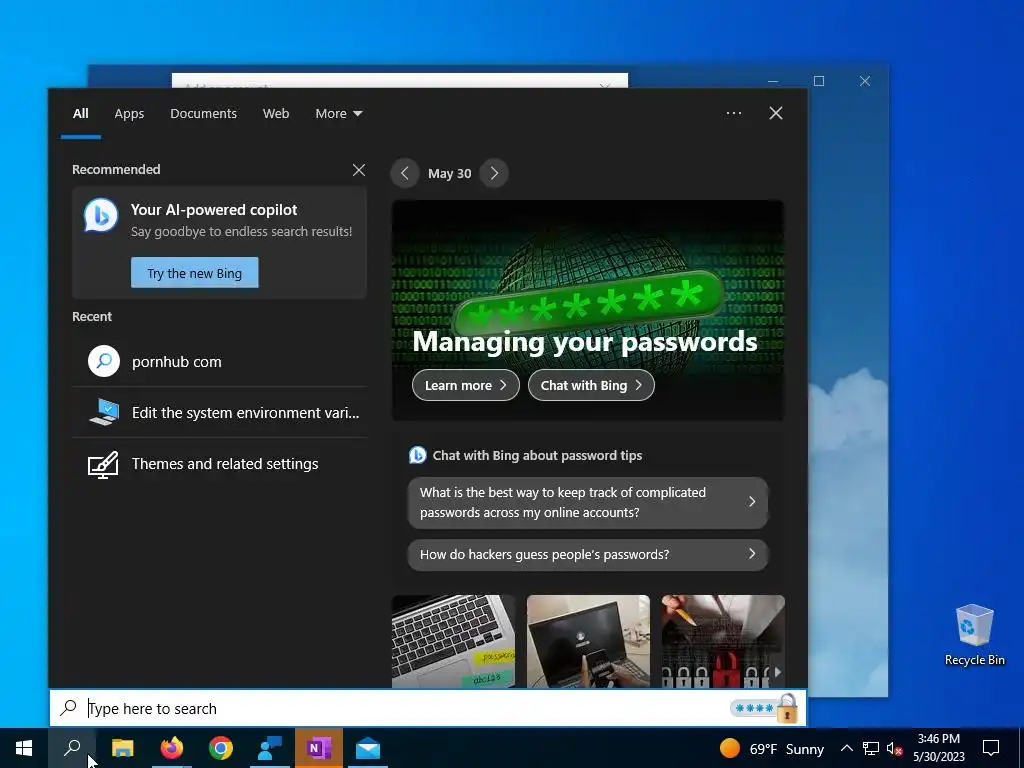Launch Google Chrome from the taskbar

tap(221, 748)
